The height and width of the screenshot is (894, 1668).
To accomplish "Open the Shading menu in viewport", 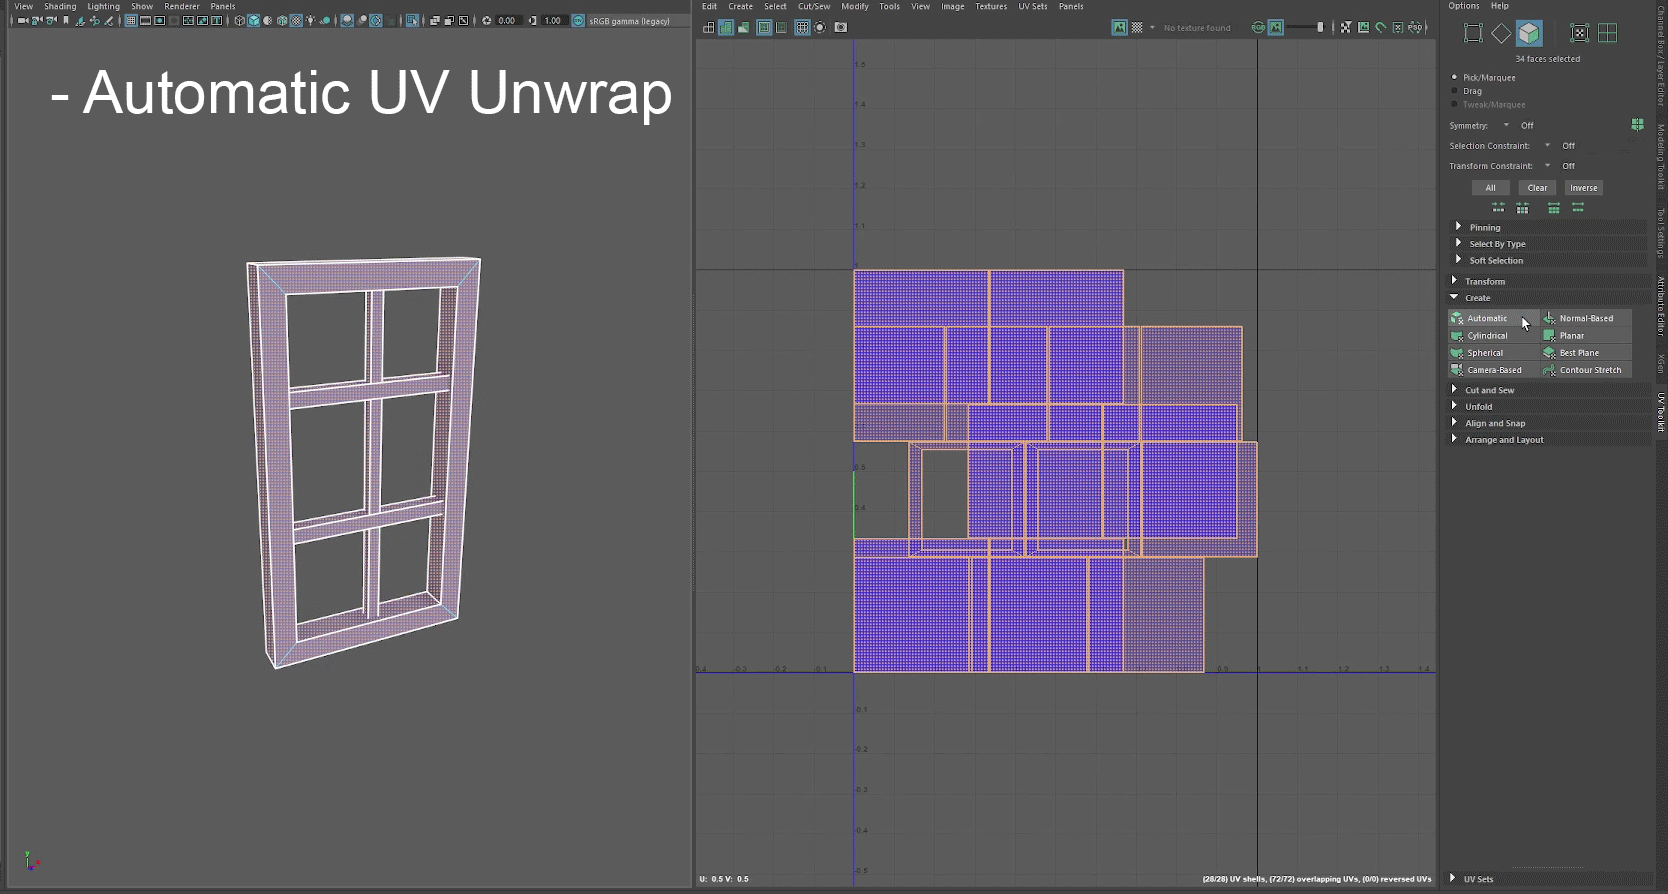I will 60,6.
